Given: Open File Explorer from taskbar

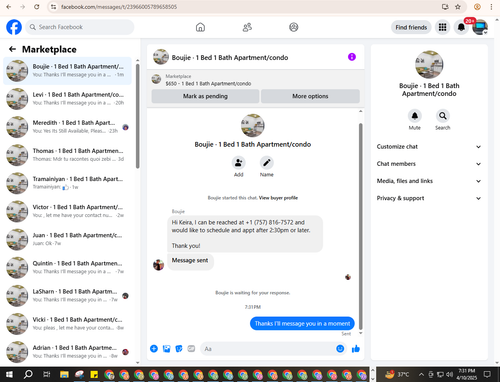Looking at the screenshot, I should pyautogui.click(x=64, y=374).
